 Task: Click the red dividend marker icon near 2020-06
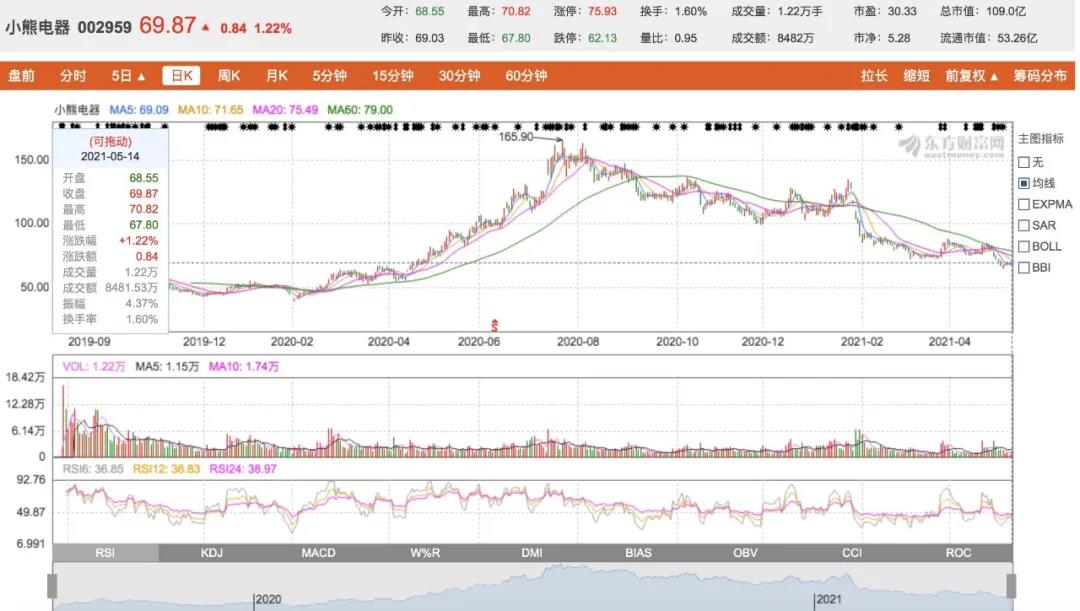click(493, 324)
